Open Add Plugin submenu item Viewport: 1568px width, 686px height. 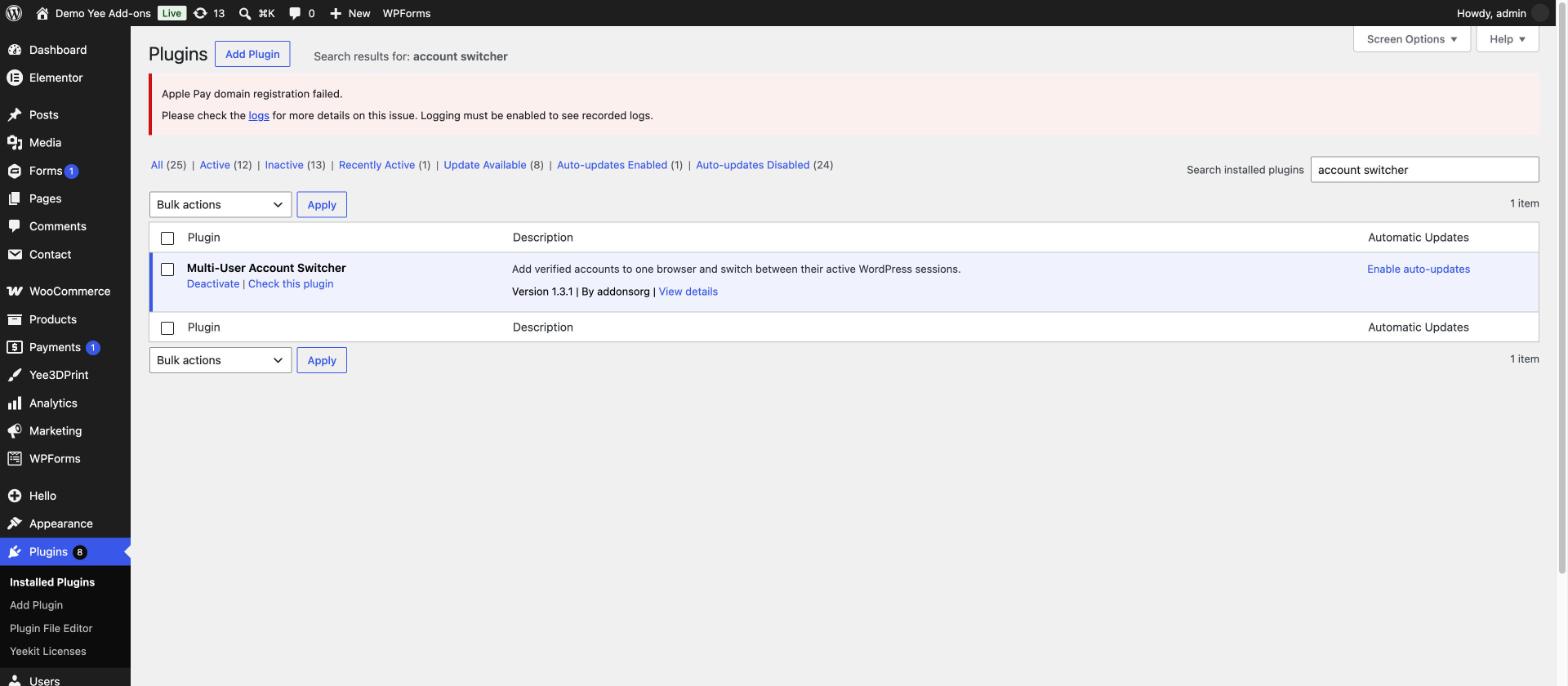36,605
